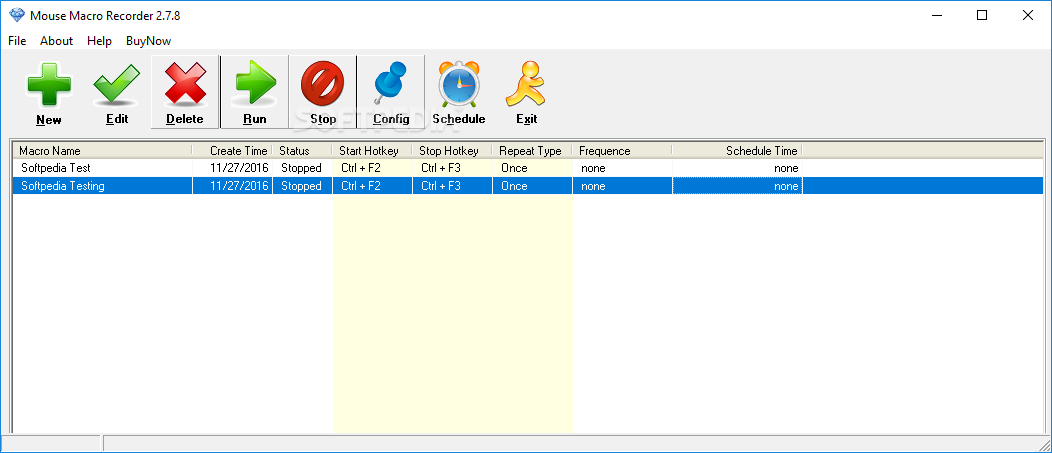Open the File menu

click(17, 41)
